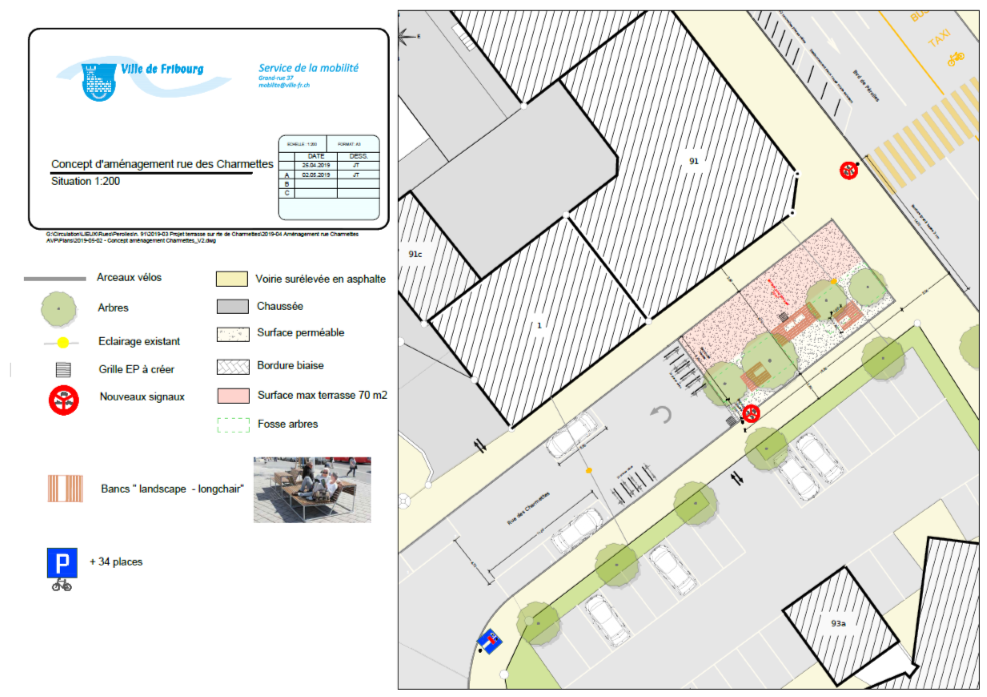Click the revision date table in the title block
Viewport: 987px width, 697px height.
click(327, 178)
